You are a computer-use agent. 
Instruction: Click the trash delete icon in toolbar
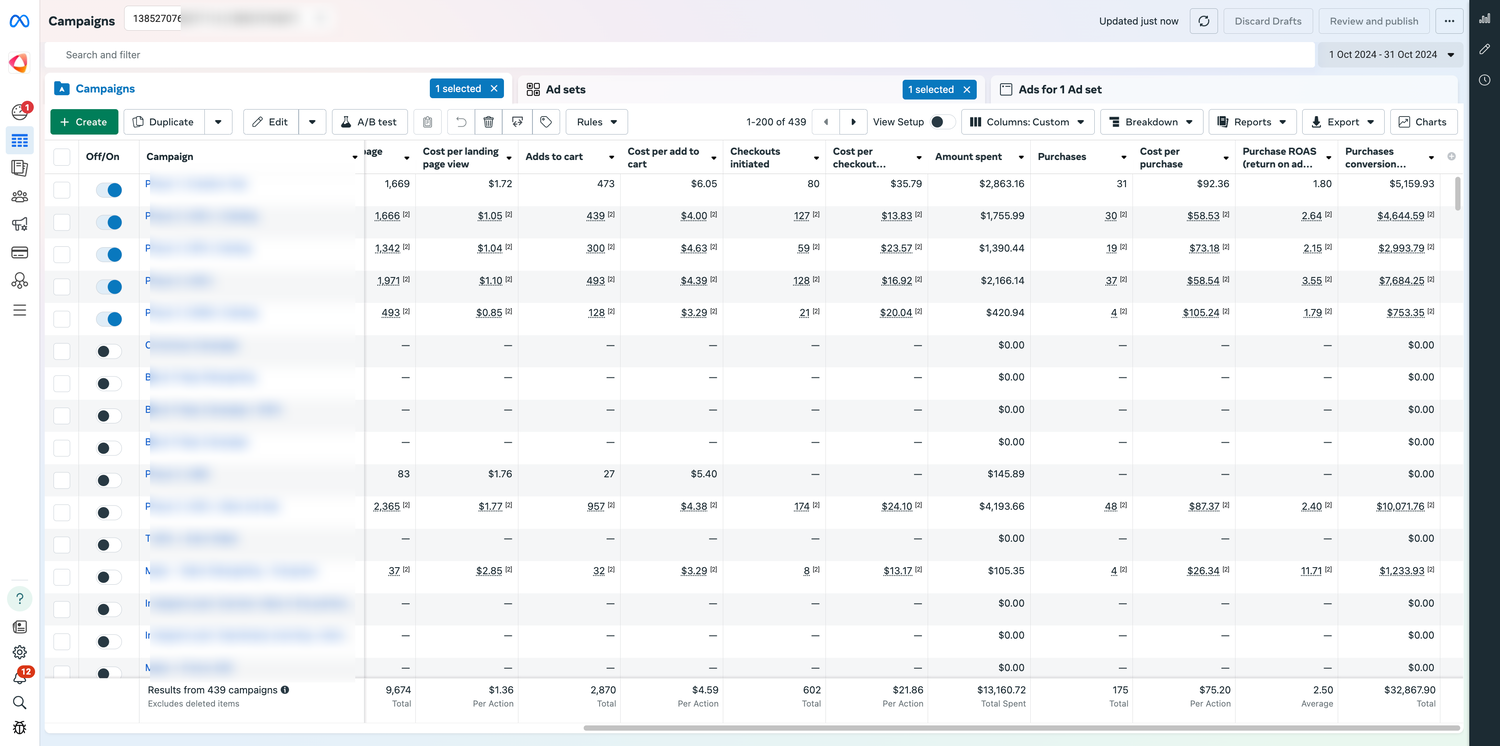pyautogui.click(x=489, y=122)
